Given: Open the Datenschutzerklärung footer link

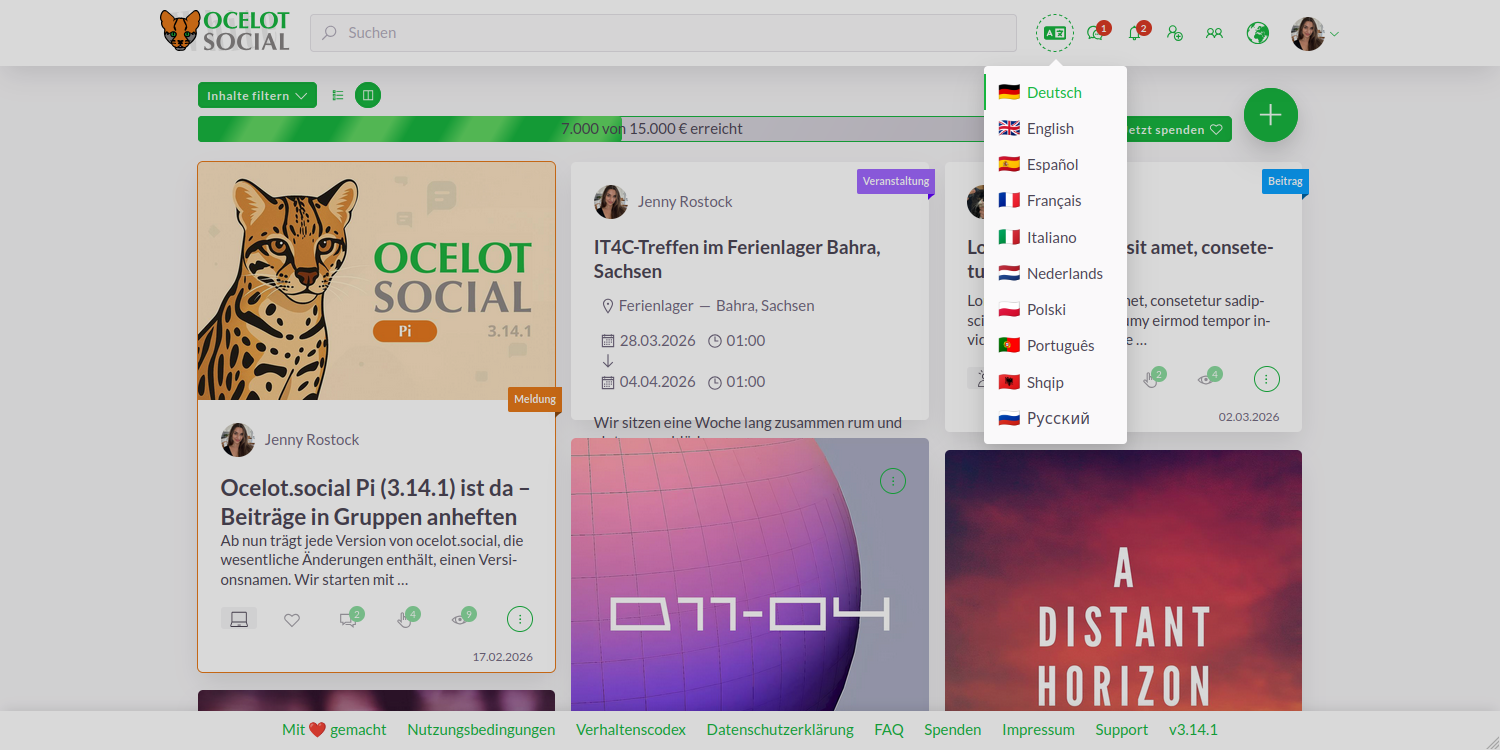Looking at the screenshot, I should 780,730.
